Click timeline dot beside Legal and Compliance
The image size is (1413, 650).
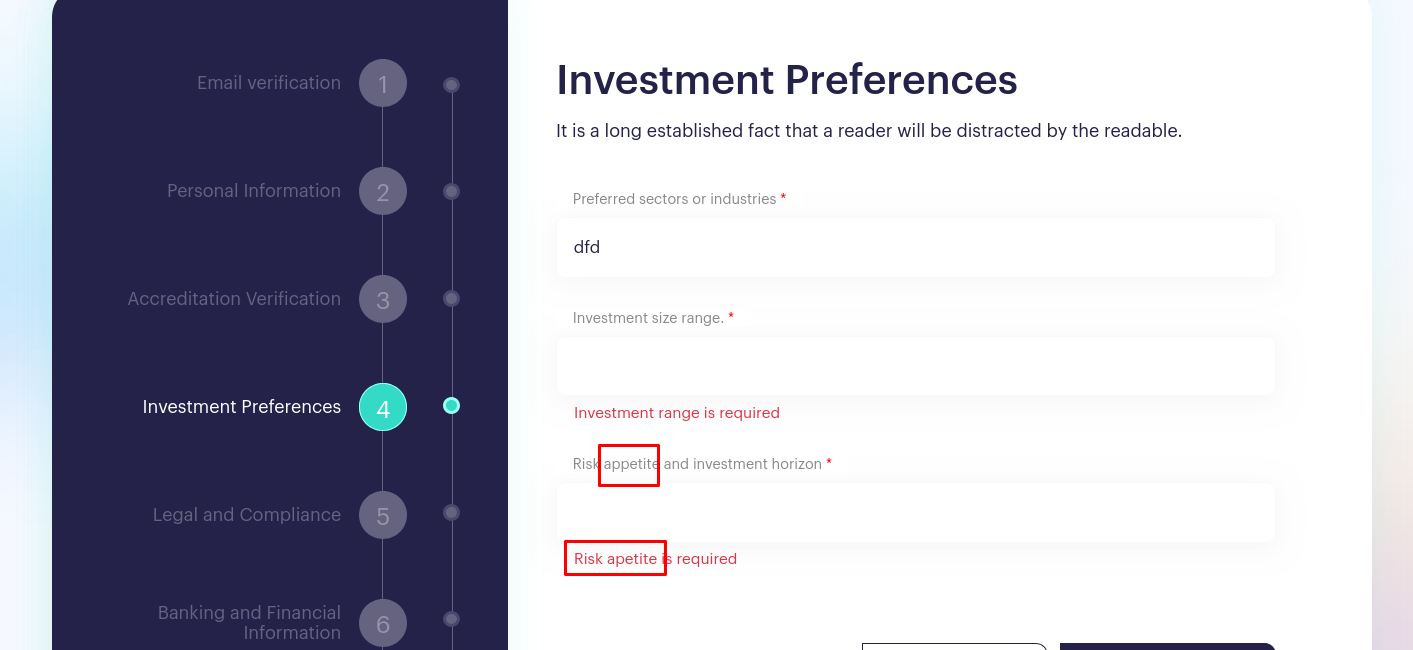click(x=452, y=512)
